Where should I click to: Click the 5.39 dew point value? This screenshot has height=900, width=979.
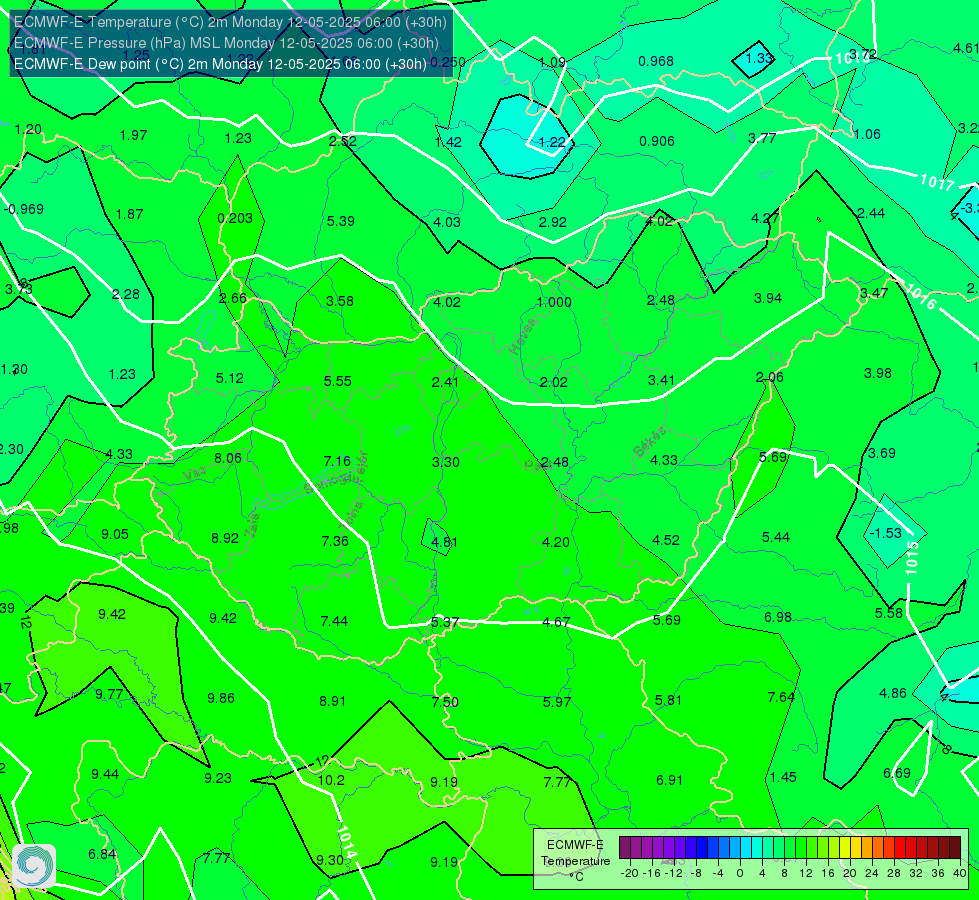point(340,221)
